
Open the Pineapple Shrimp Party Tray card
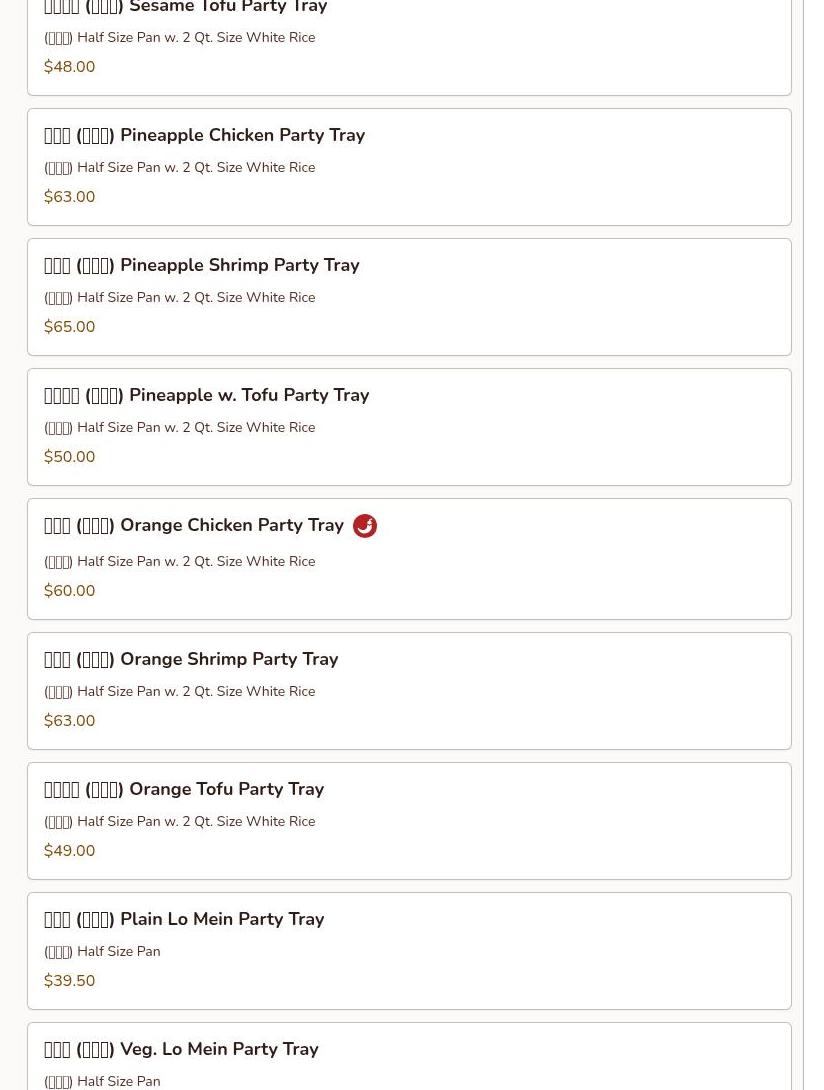409,297
